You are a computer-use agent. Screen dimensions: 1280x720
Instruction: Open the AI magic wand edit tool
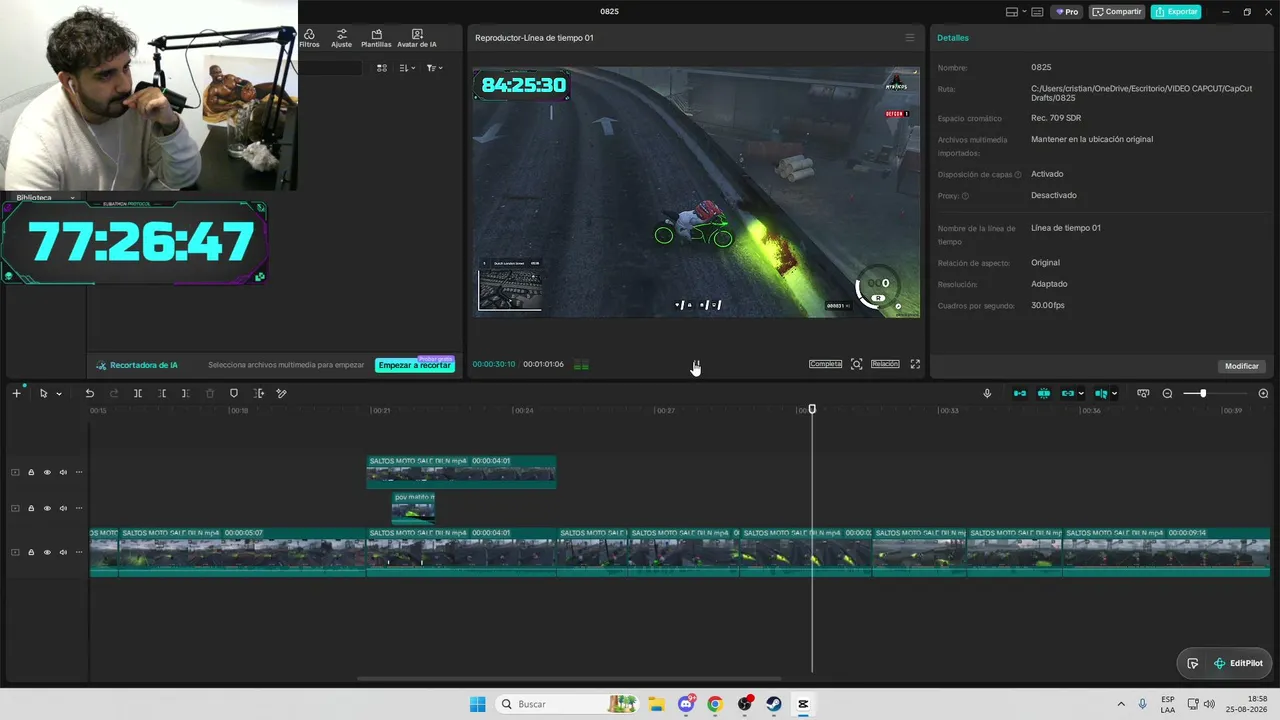[x=282, y=393]
